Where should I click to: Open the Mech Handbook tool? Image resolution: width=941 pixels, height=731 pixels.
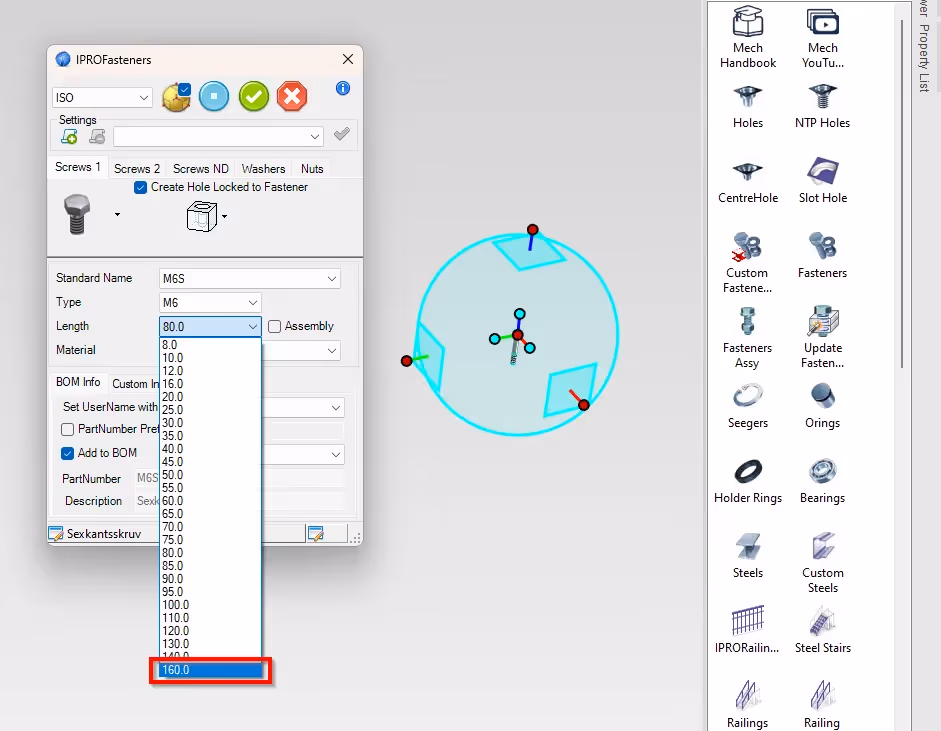pos(748,37)
